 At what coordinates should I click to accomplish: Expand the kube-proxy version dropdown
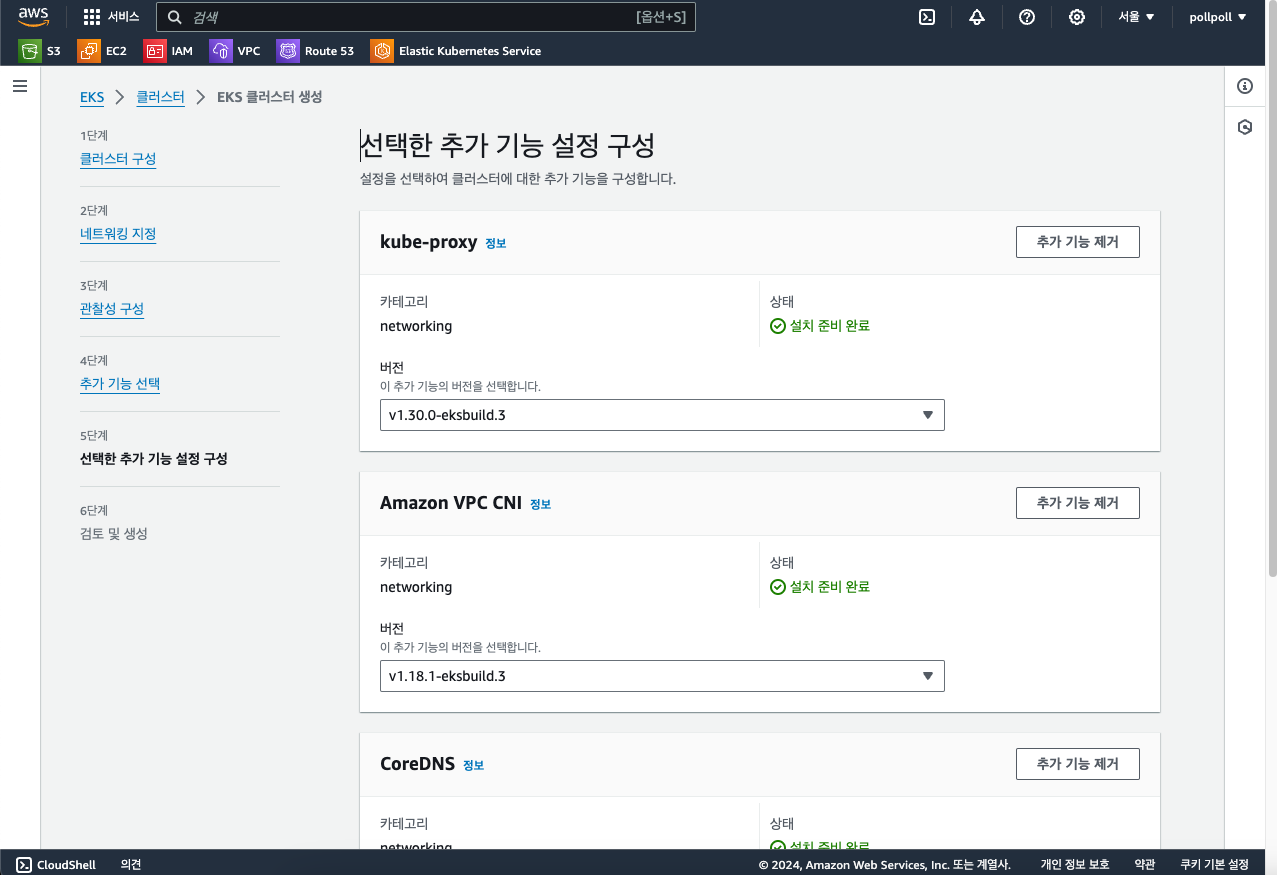click(x=662, y=415)
